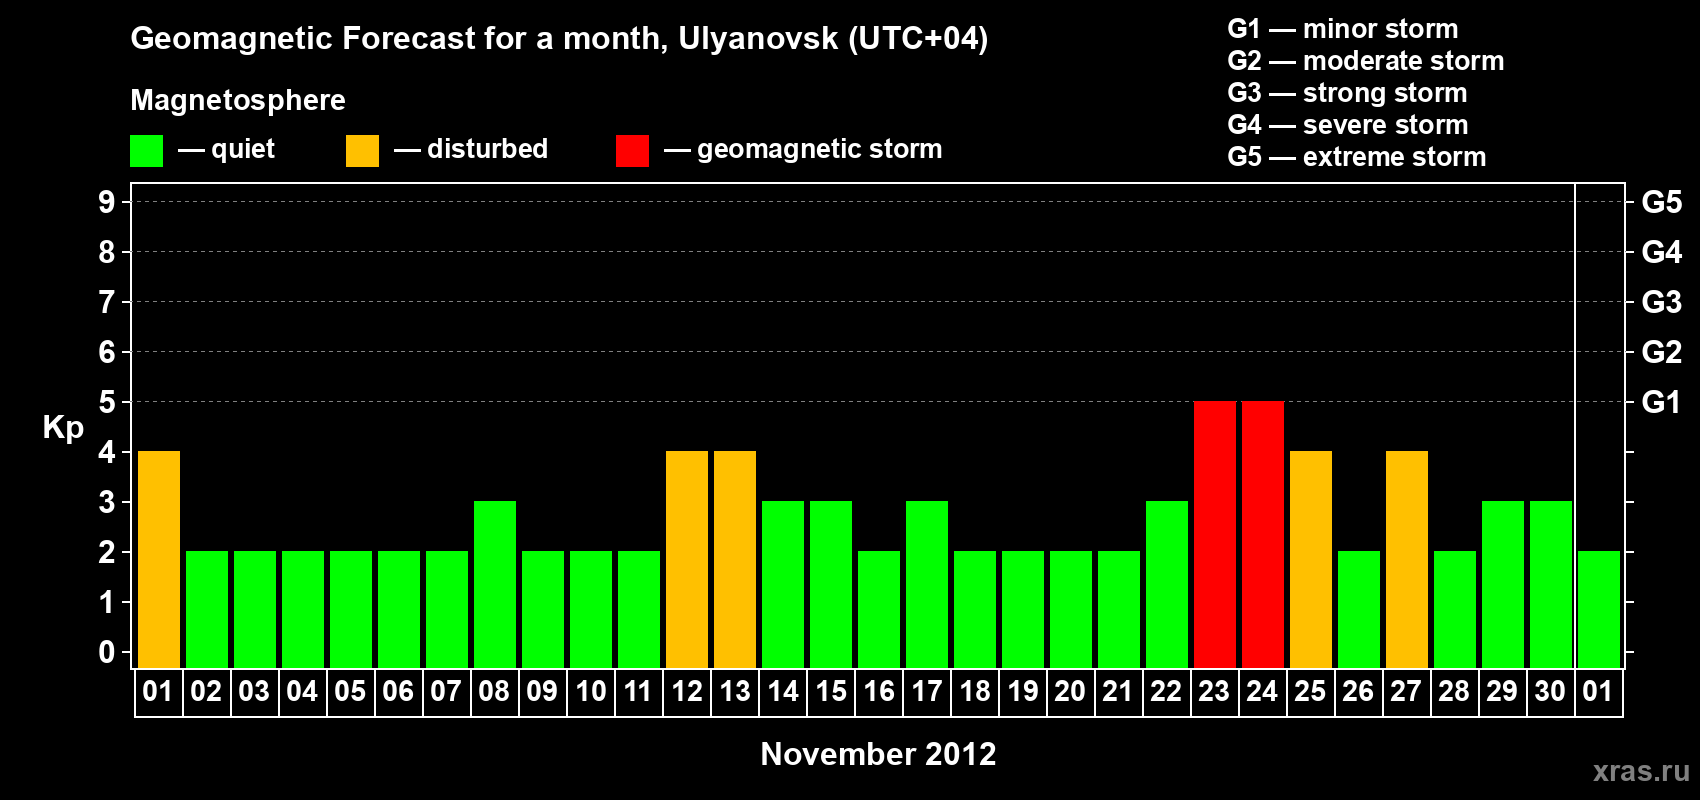Viewport: 1700px width, 800px height.
Task: Click the green bar for November 17
Action: 927,584
